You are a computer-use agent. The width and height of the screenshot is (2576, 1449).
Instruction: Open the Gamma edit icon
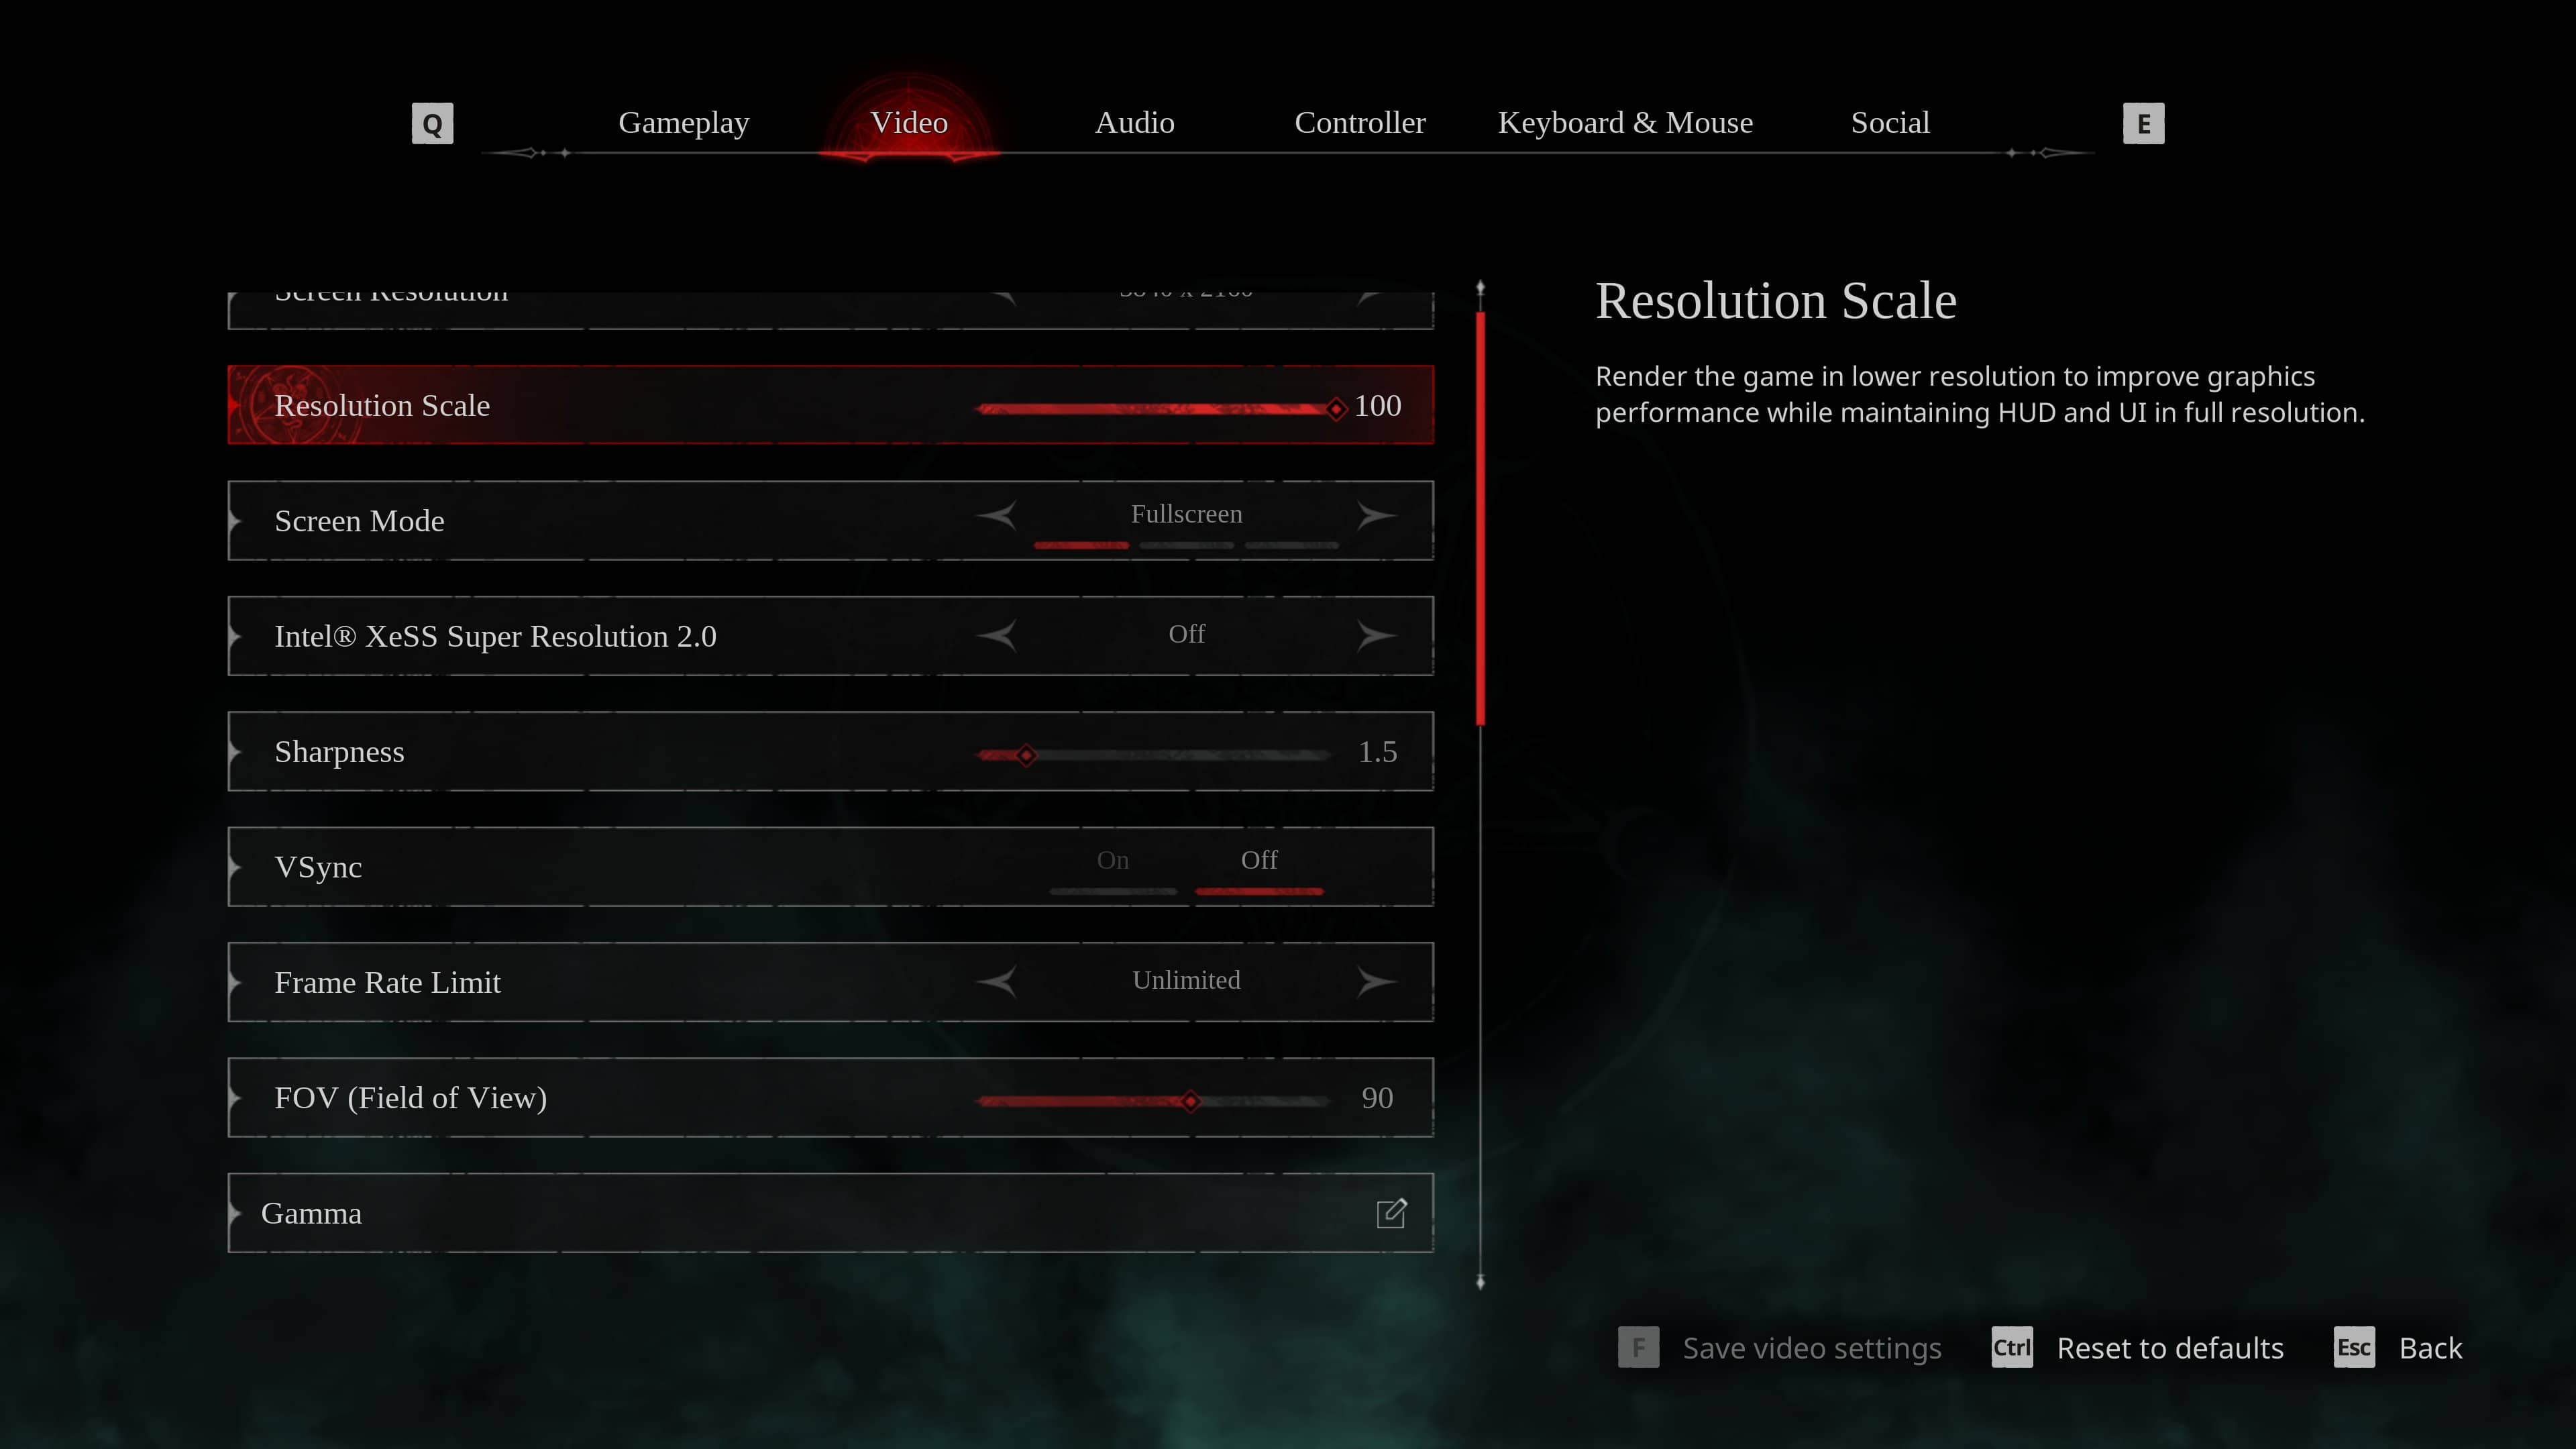click(x=1391, y=1213)
